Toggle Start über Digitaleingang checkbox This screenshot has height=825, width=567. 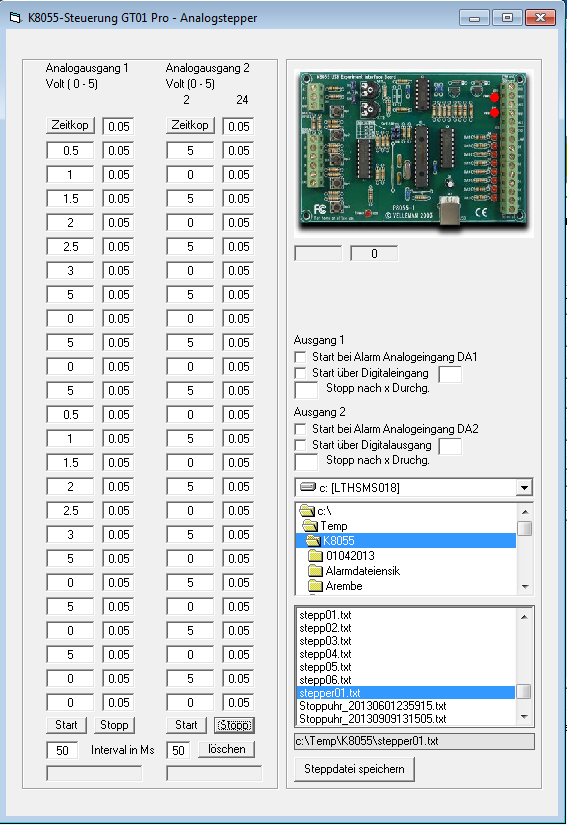tap(300, 373)
